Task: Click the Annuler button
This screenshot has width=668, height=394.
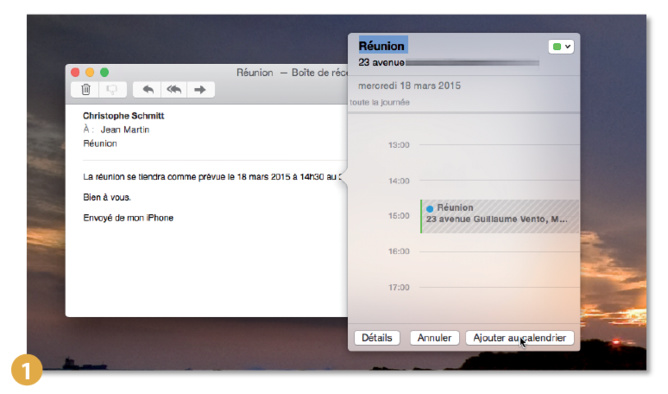Action: (434, 338)
